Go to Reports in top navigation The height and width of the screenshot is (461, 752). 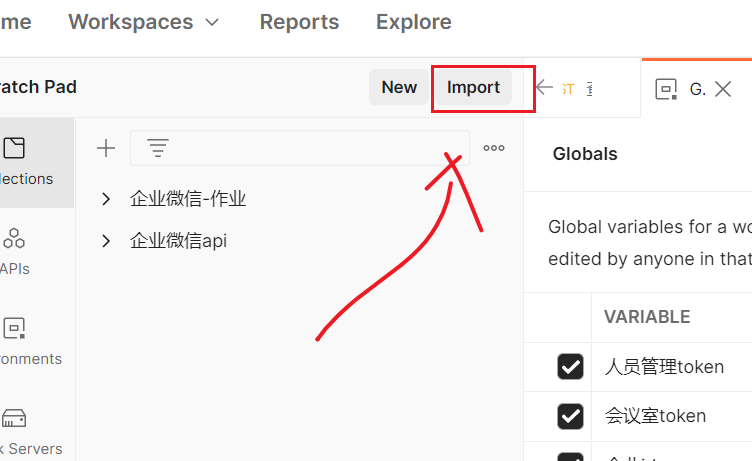[x=299, y=22]
